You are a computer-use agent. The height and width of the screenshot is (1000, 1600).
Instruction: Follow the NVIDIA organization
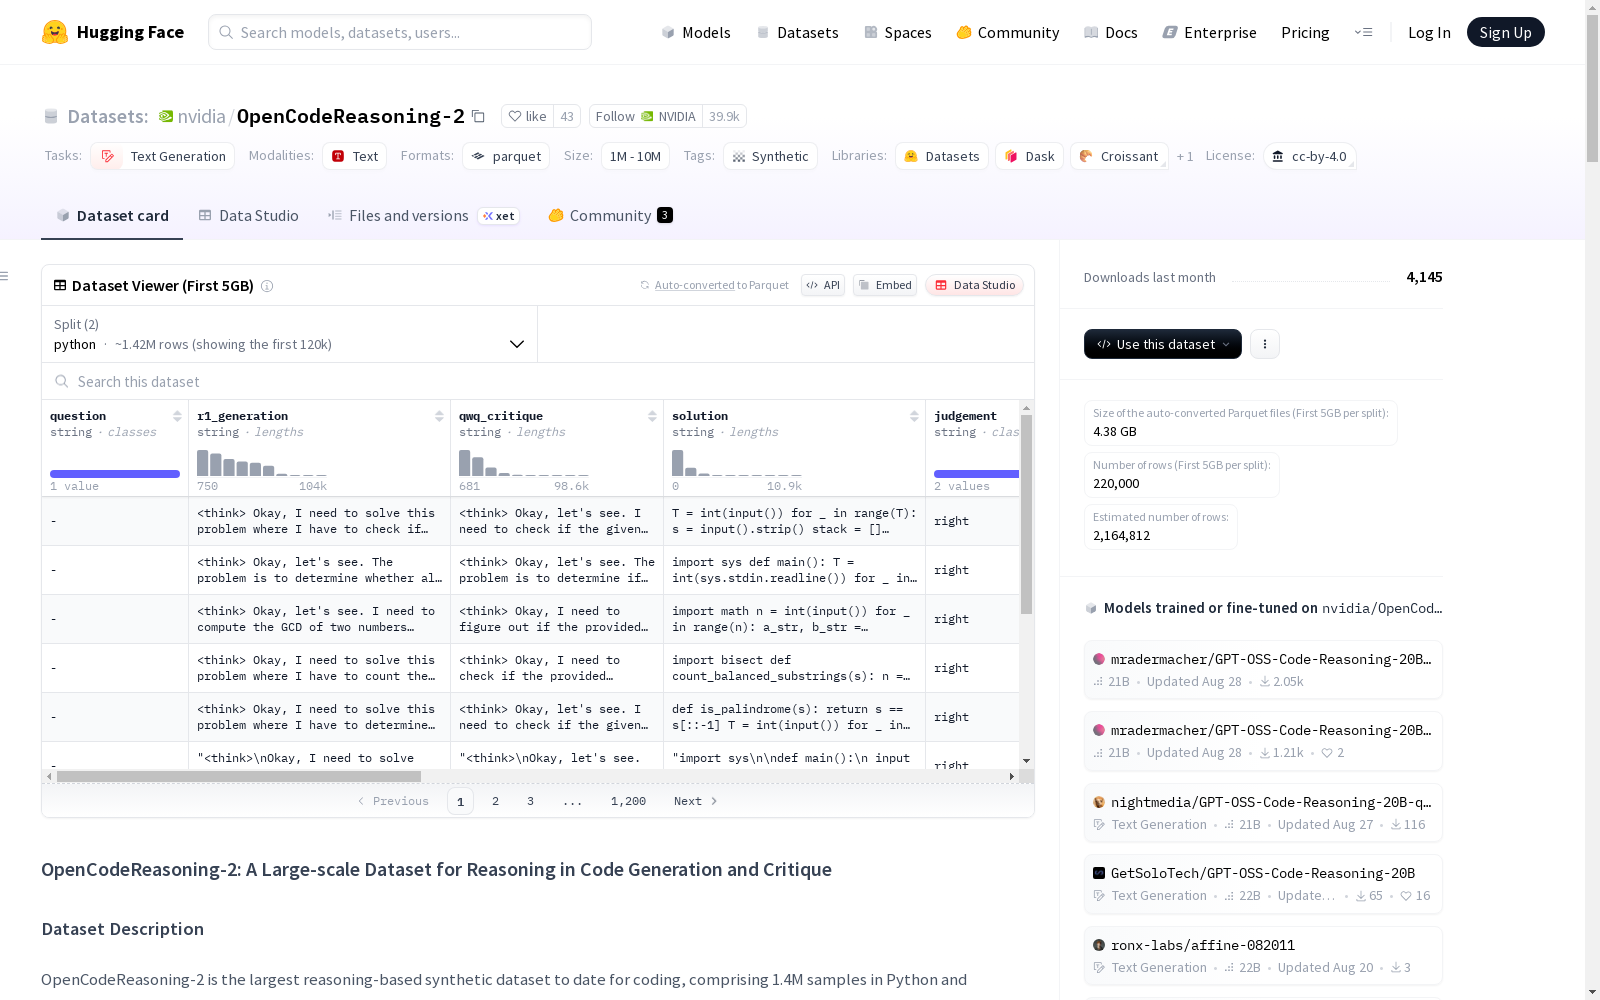pos(646,116)
